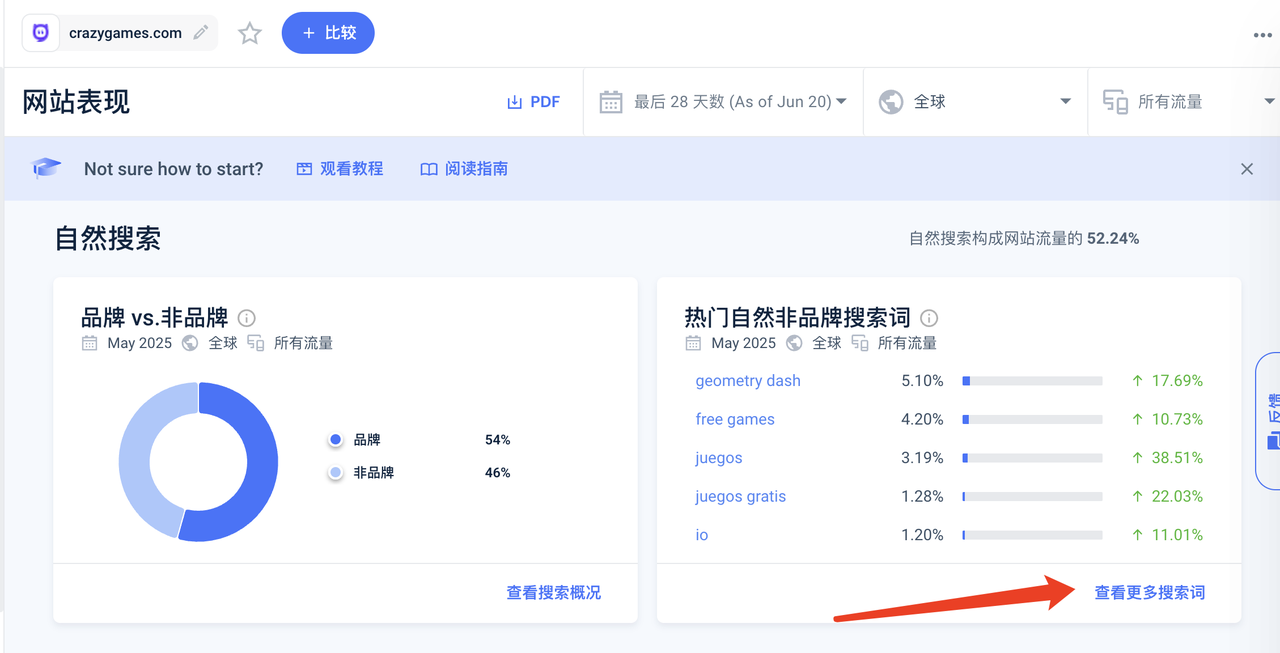
Task: Click 查看搜索概况 link
Action: [x=554, y=593]
